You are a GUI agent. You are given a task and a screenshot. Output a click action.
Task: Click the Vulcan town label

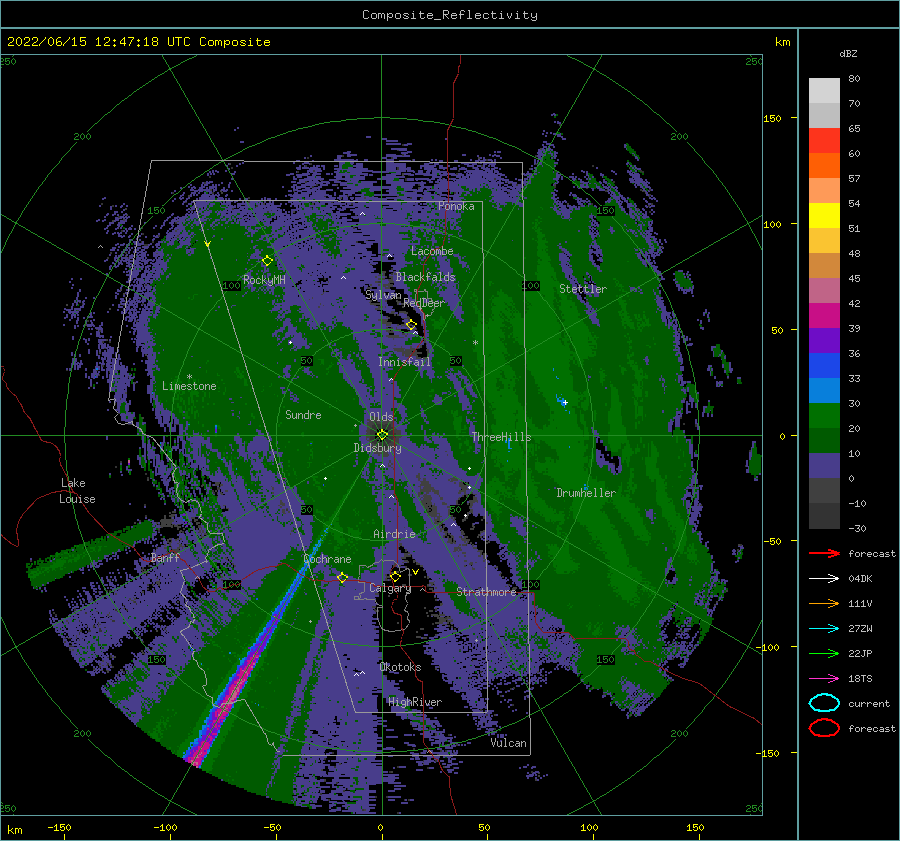click(x=508, y=743)
